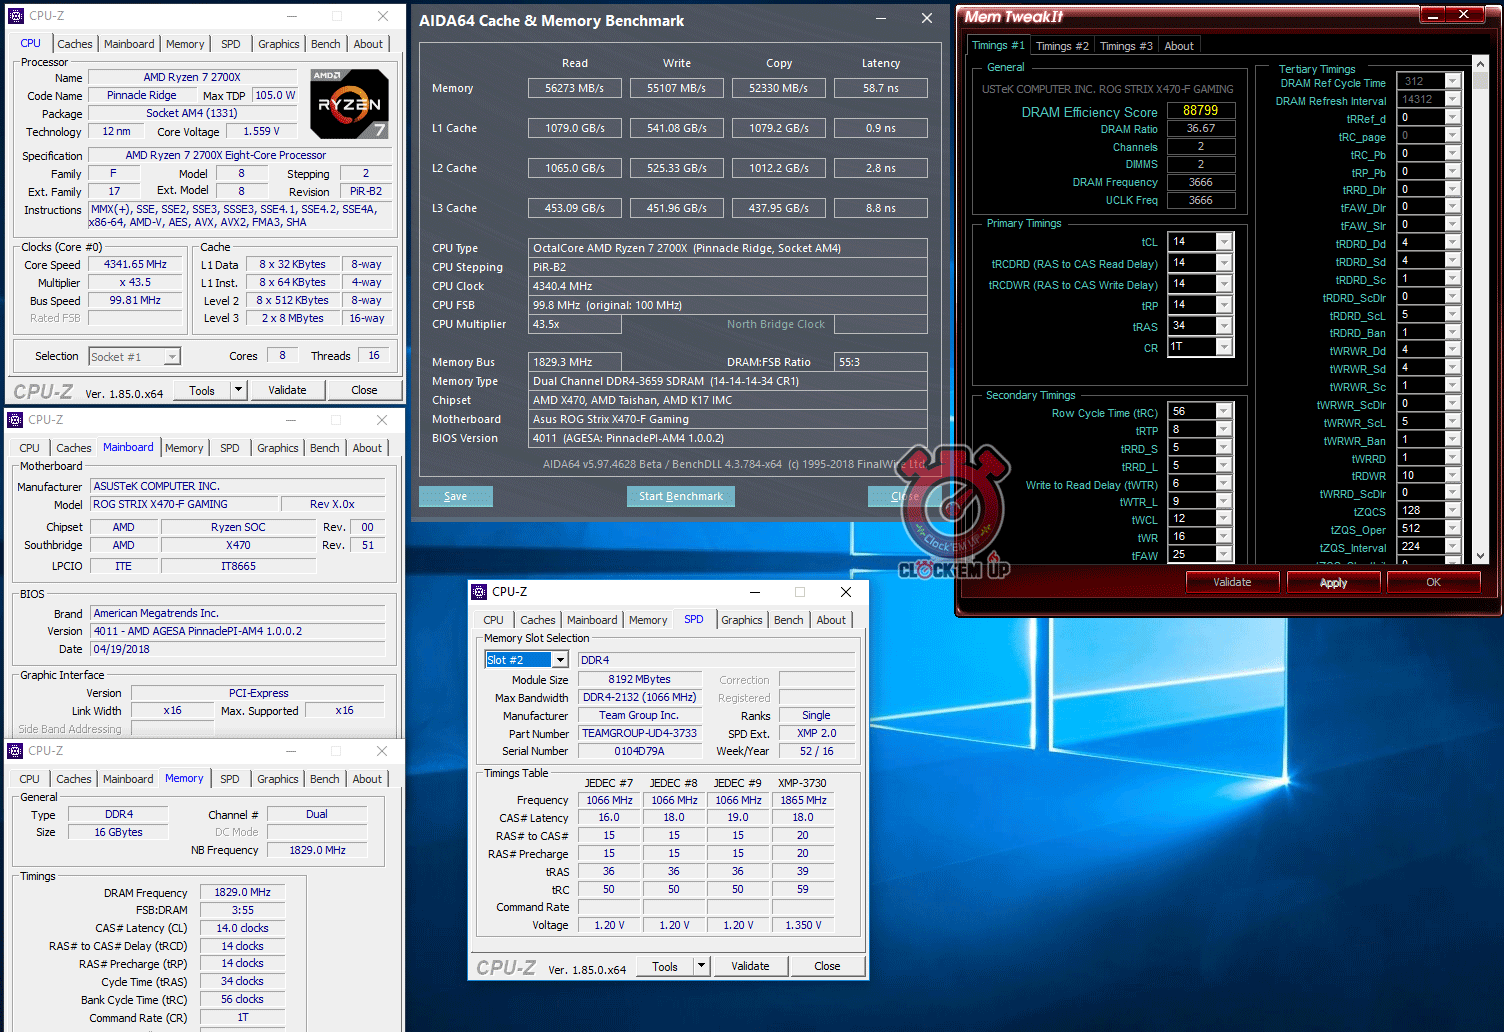Open the Slot #2 memory slot dropdown
The width and height of the screenshot is (1504, 1032).
coord(560,660)
